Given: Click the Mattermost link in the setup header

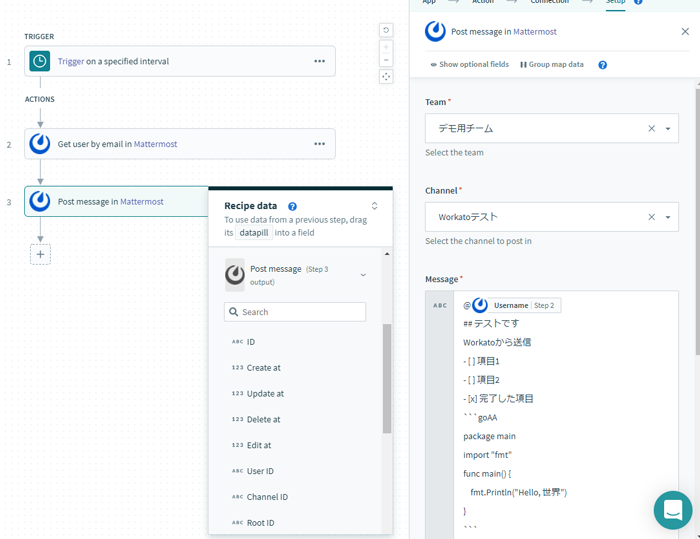Looking at the screenshot, I should pyautogui.click(x=535, y=32).
